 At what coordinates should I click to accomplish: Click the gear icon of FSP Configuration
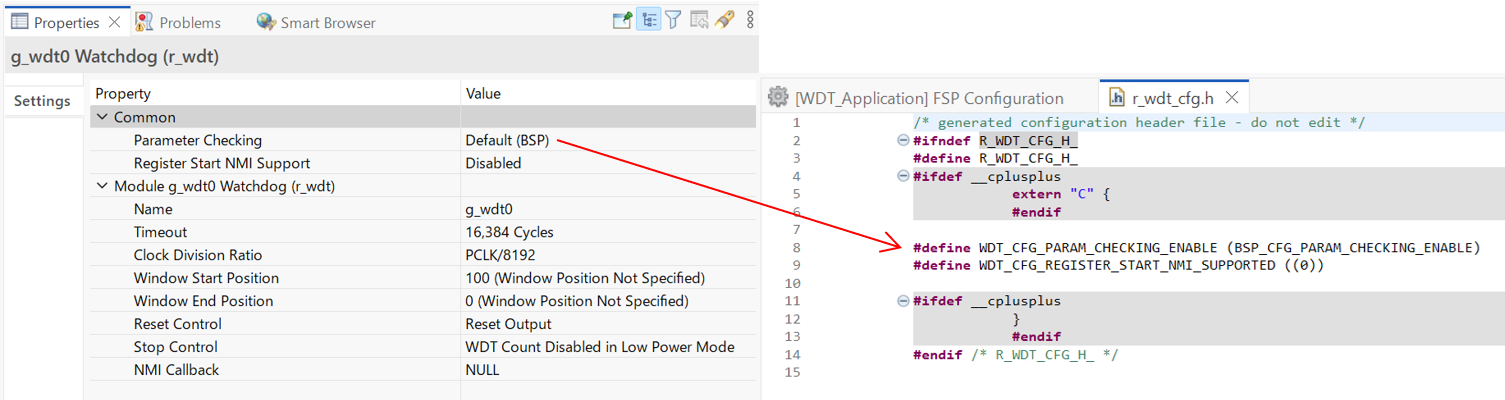tap(778, 97)
